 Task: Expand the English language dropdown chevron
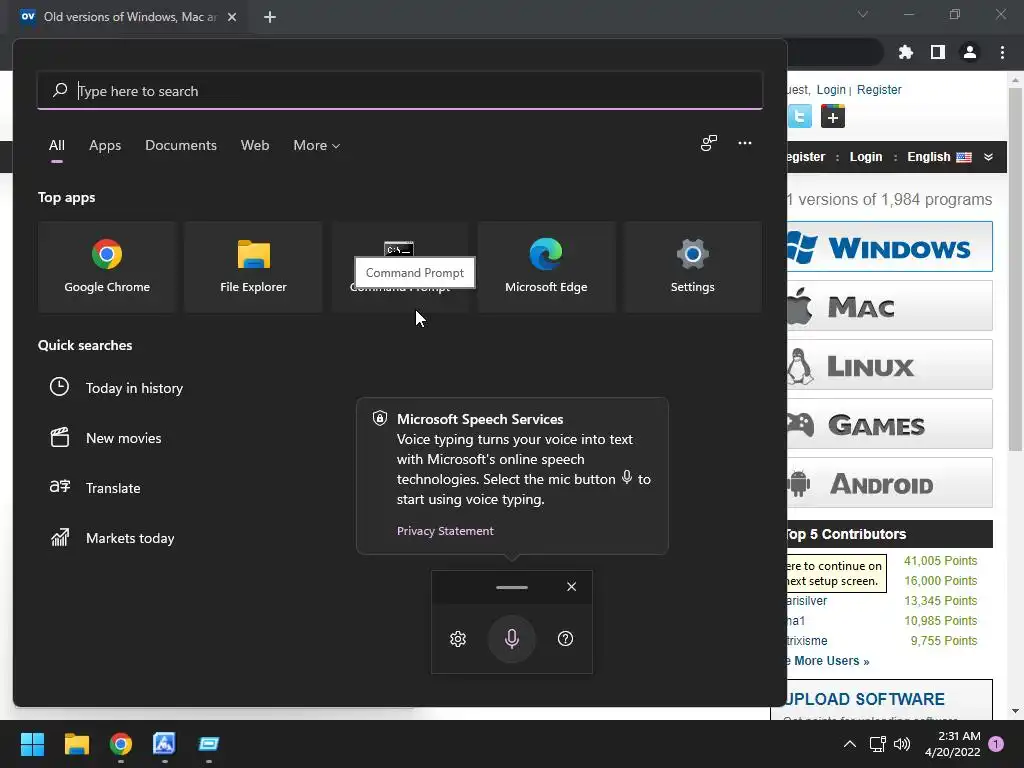pos(988,157)
